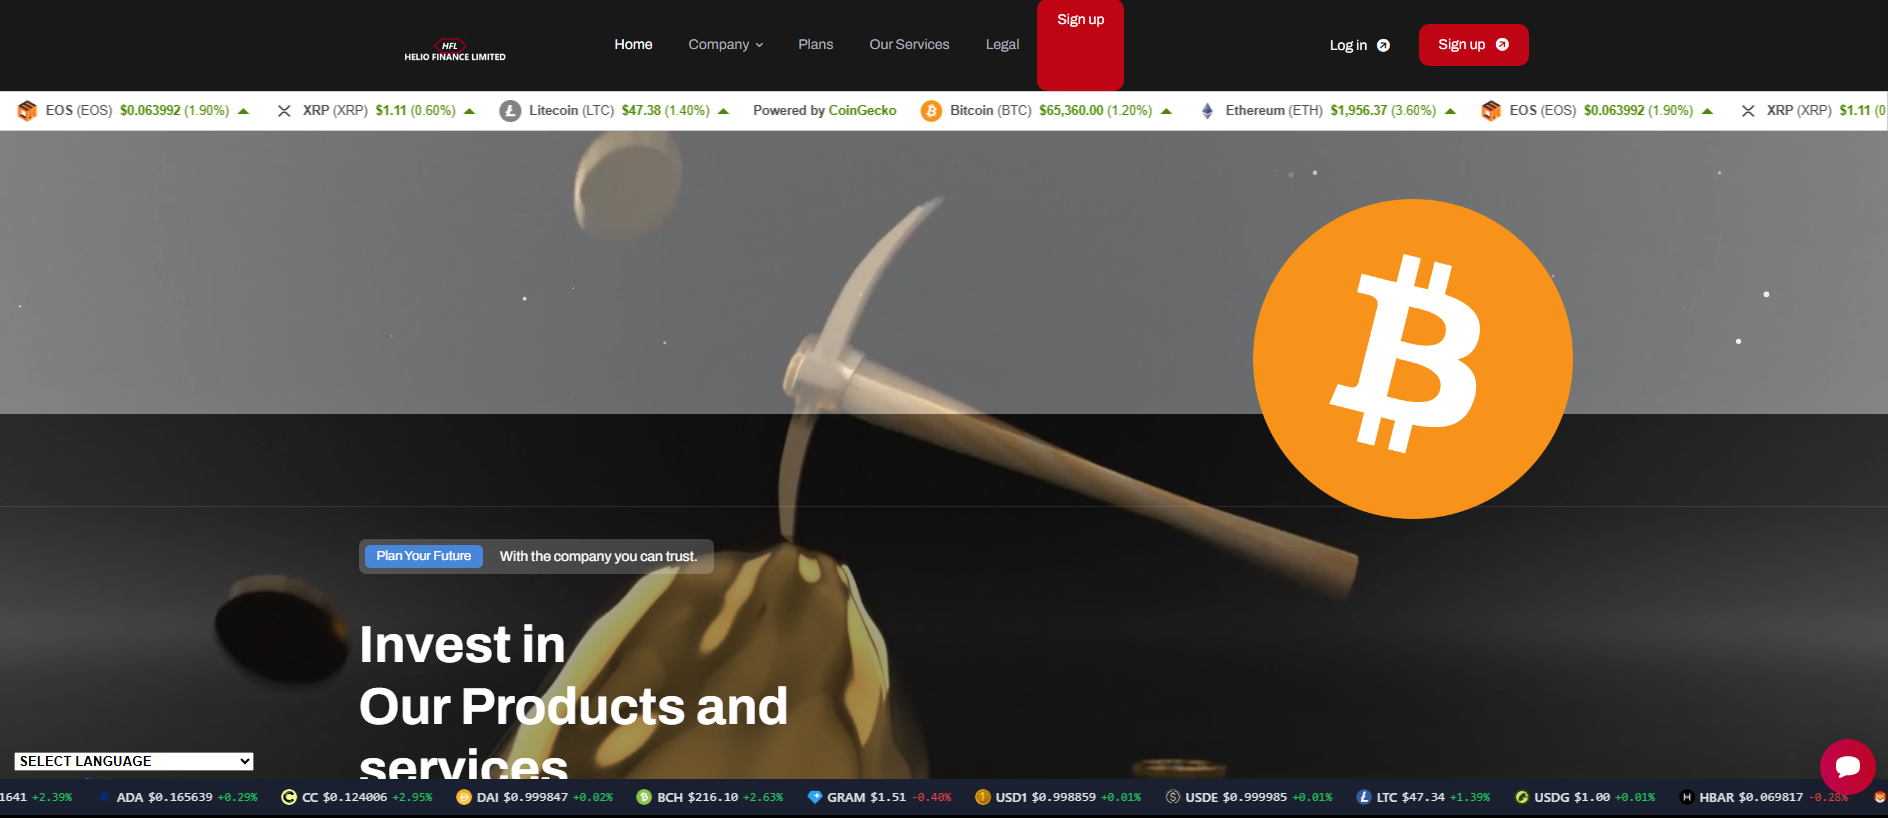Click the CC coin icon in the bottom ticker
Image resolution: width=1888 pixels, height=818 pixels.
tap(289, 797)
